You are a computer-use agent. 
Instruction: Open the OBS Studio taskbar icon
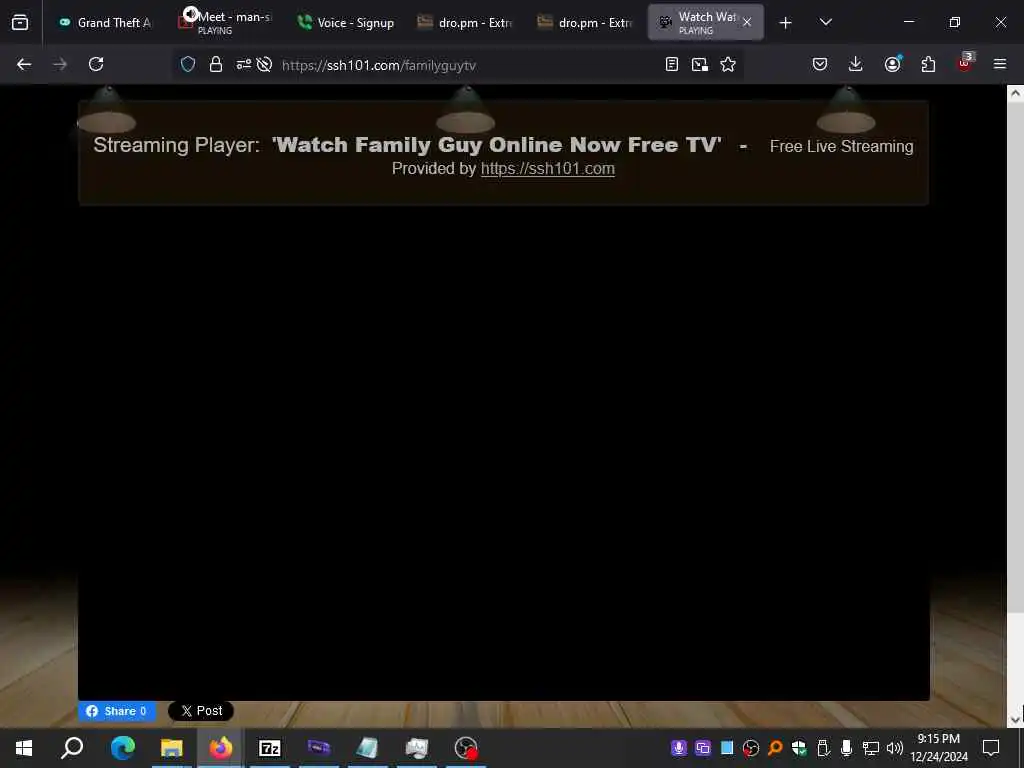(466, 748)
